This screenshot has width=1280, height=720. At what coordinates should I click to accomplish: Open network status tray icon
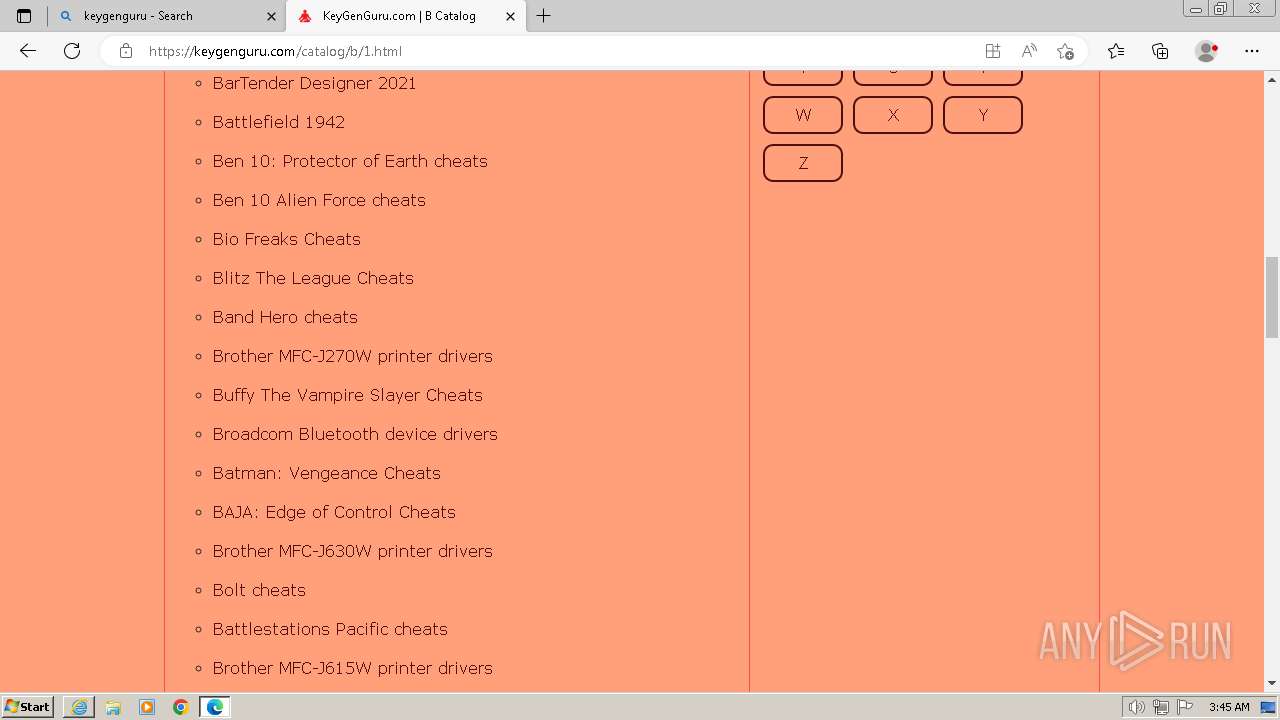(1161, 707)
